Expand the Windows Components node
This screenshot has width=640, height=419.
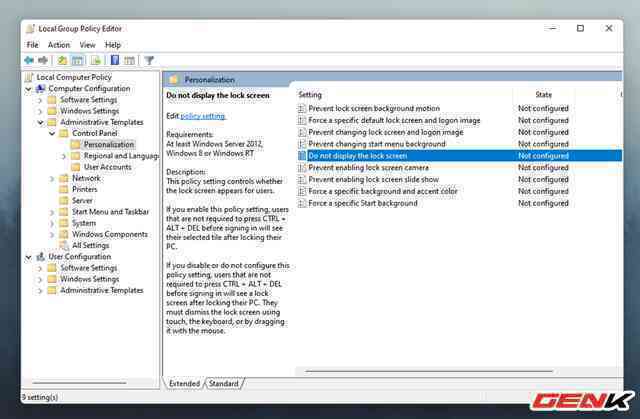pyautogui.click(x=52, y=235)
